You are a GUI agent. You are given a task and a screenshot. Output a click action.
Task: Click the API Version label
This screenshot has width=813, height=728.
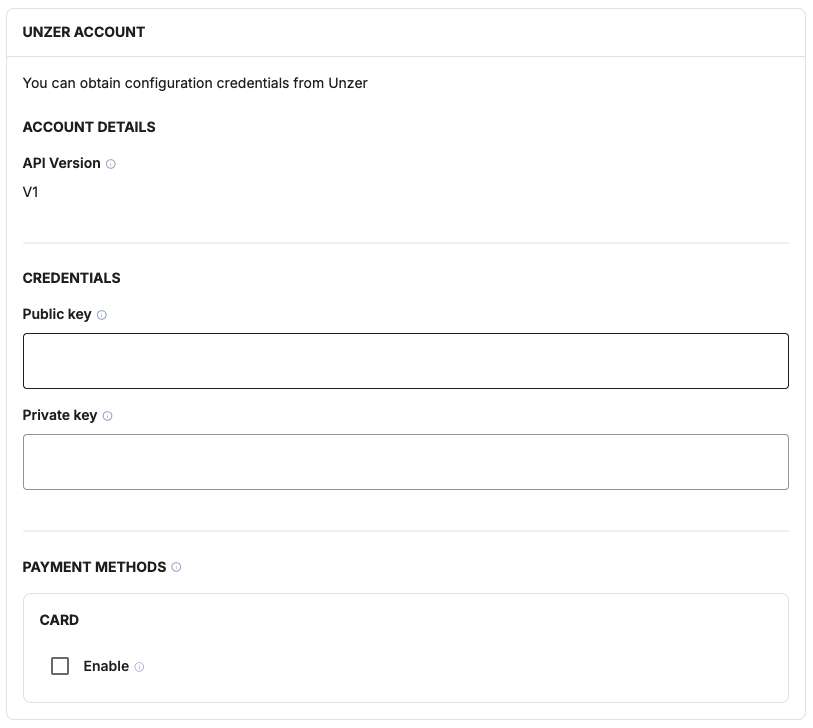point(62,163)
